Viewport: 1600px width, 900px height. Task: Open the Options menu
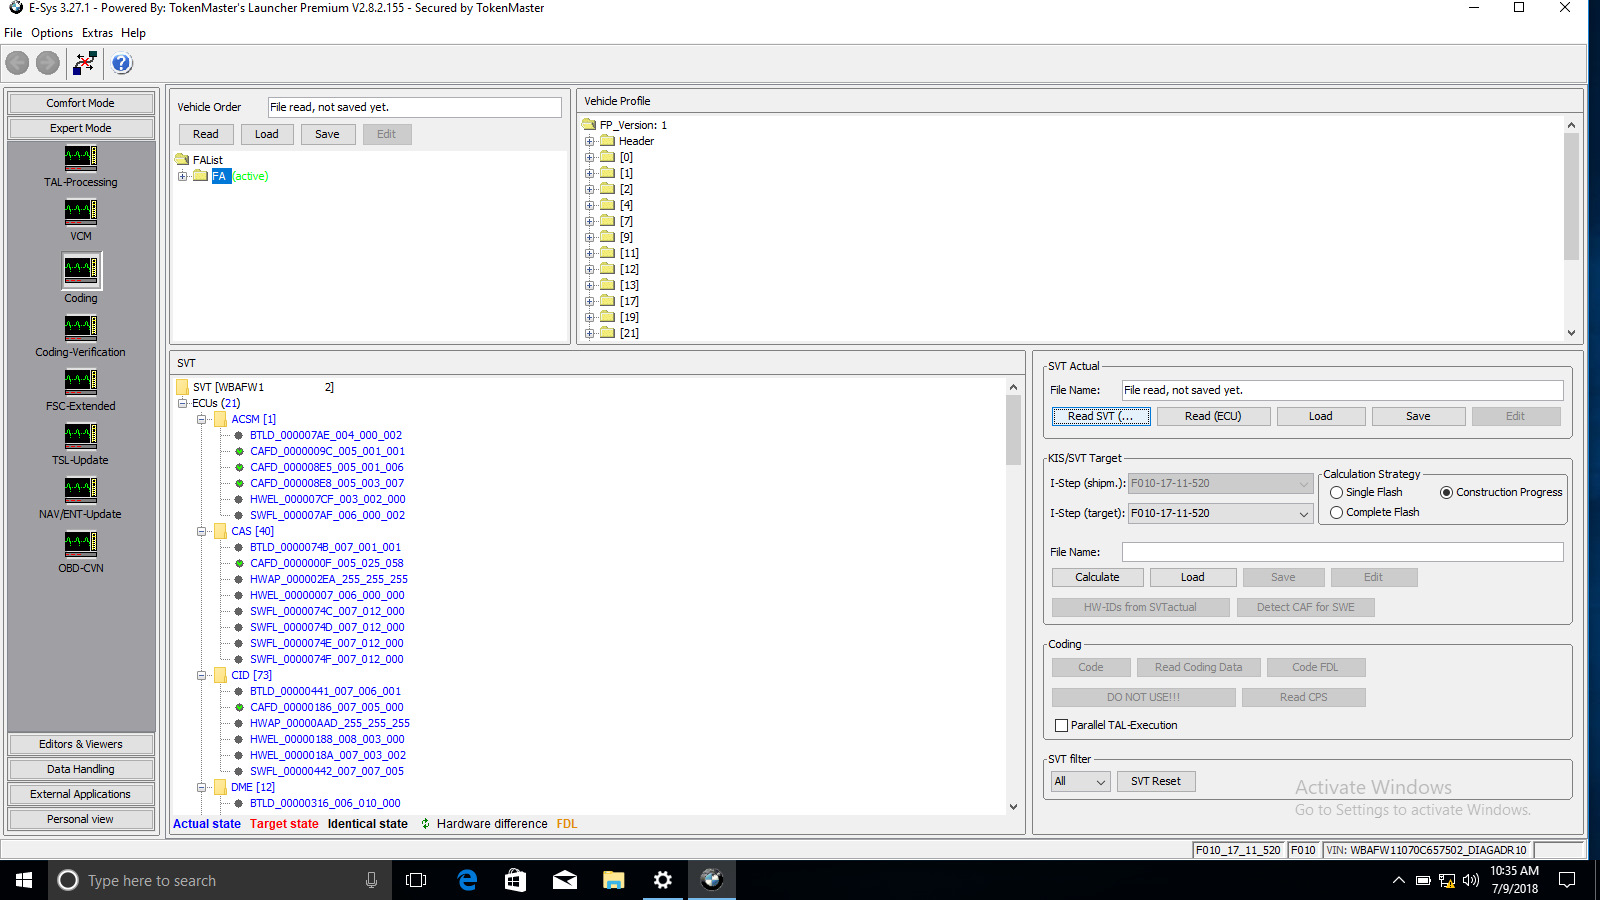[52, 33]
